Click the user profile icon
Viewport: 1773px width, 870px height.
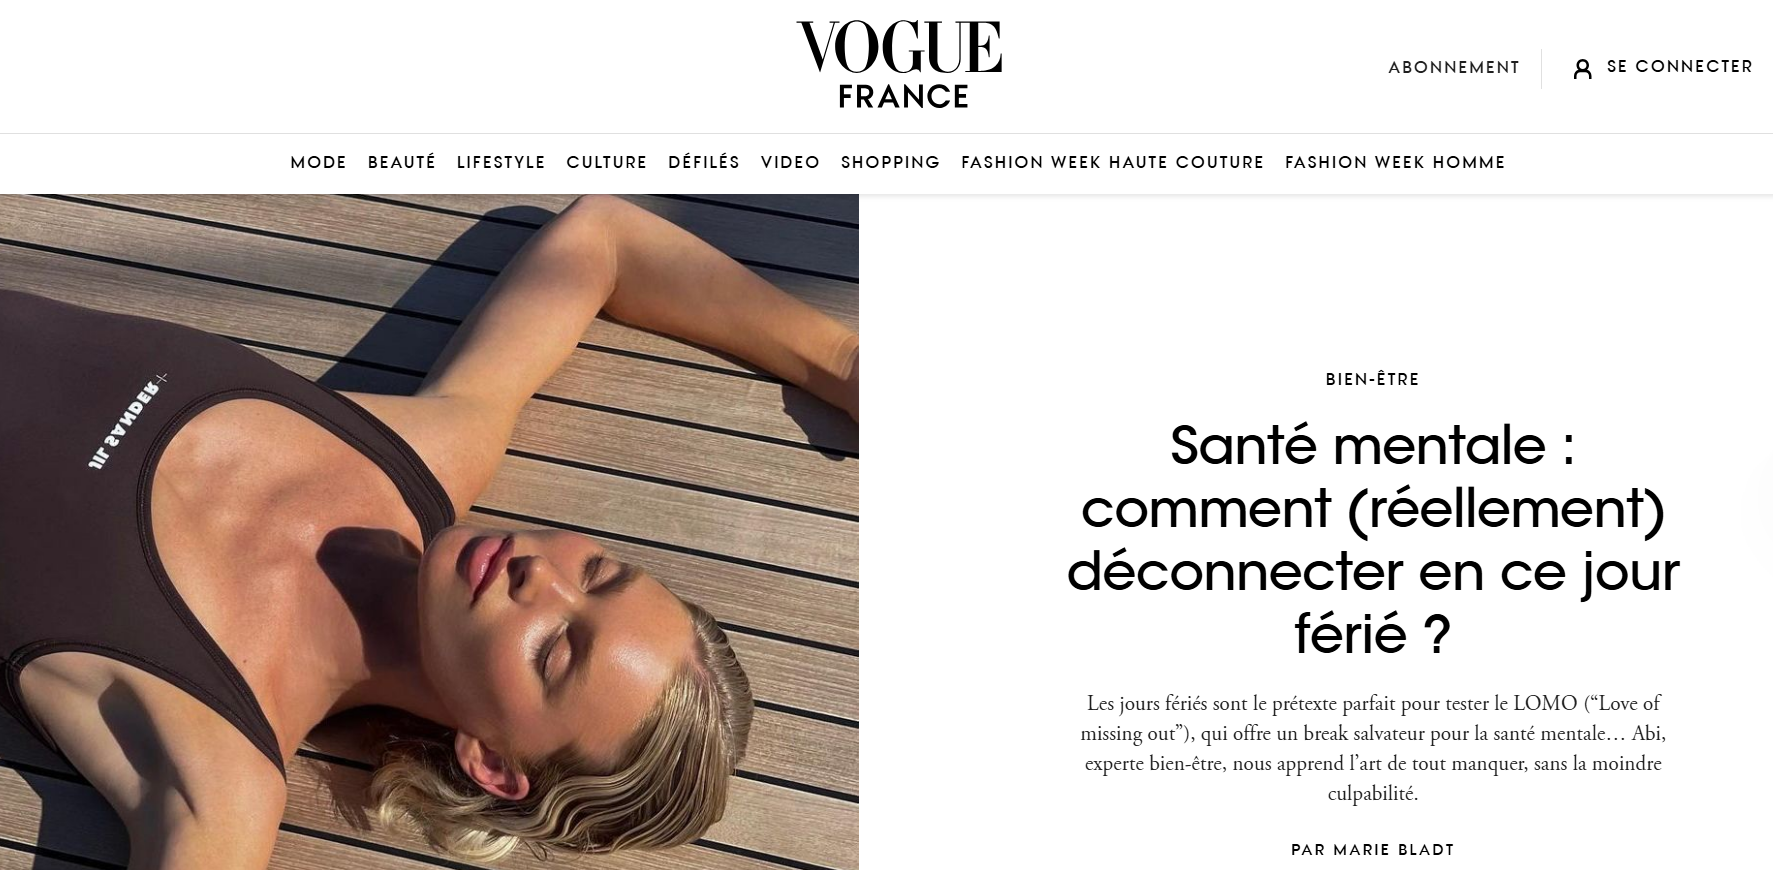point(1582,68)
